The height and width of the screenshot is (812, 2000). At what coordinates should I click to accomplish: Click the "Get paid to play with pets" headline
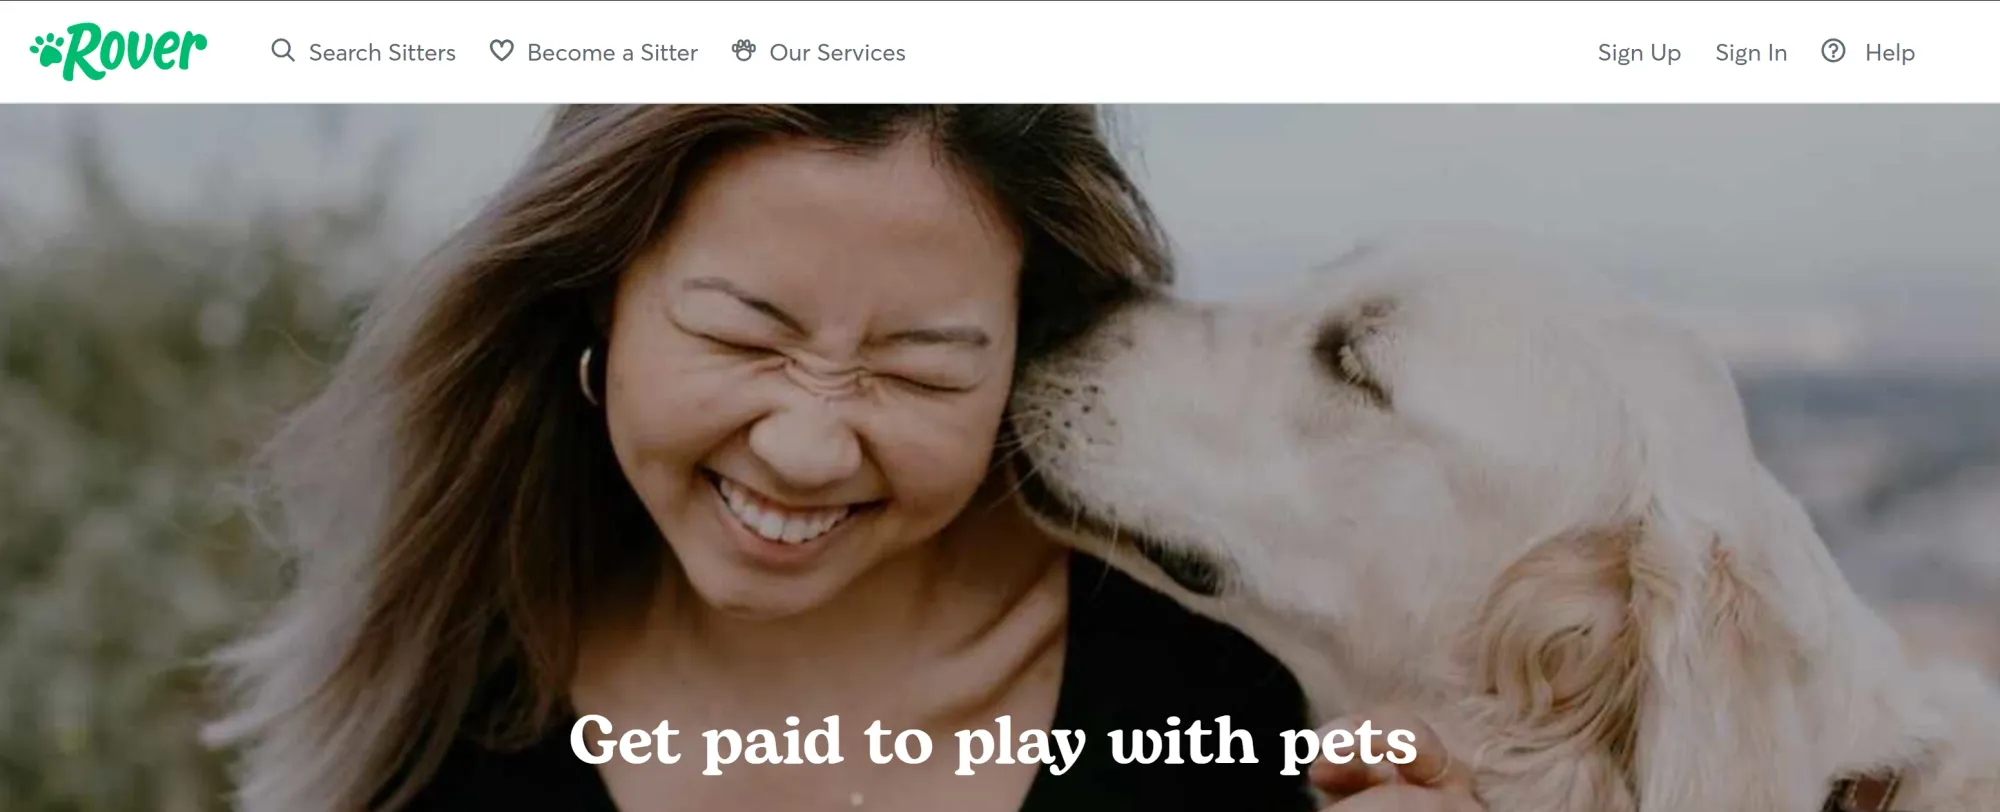pyautogui.click(x=993, y=743)
